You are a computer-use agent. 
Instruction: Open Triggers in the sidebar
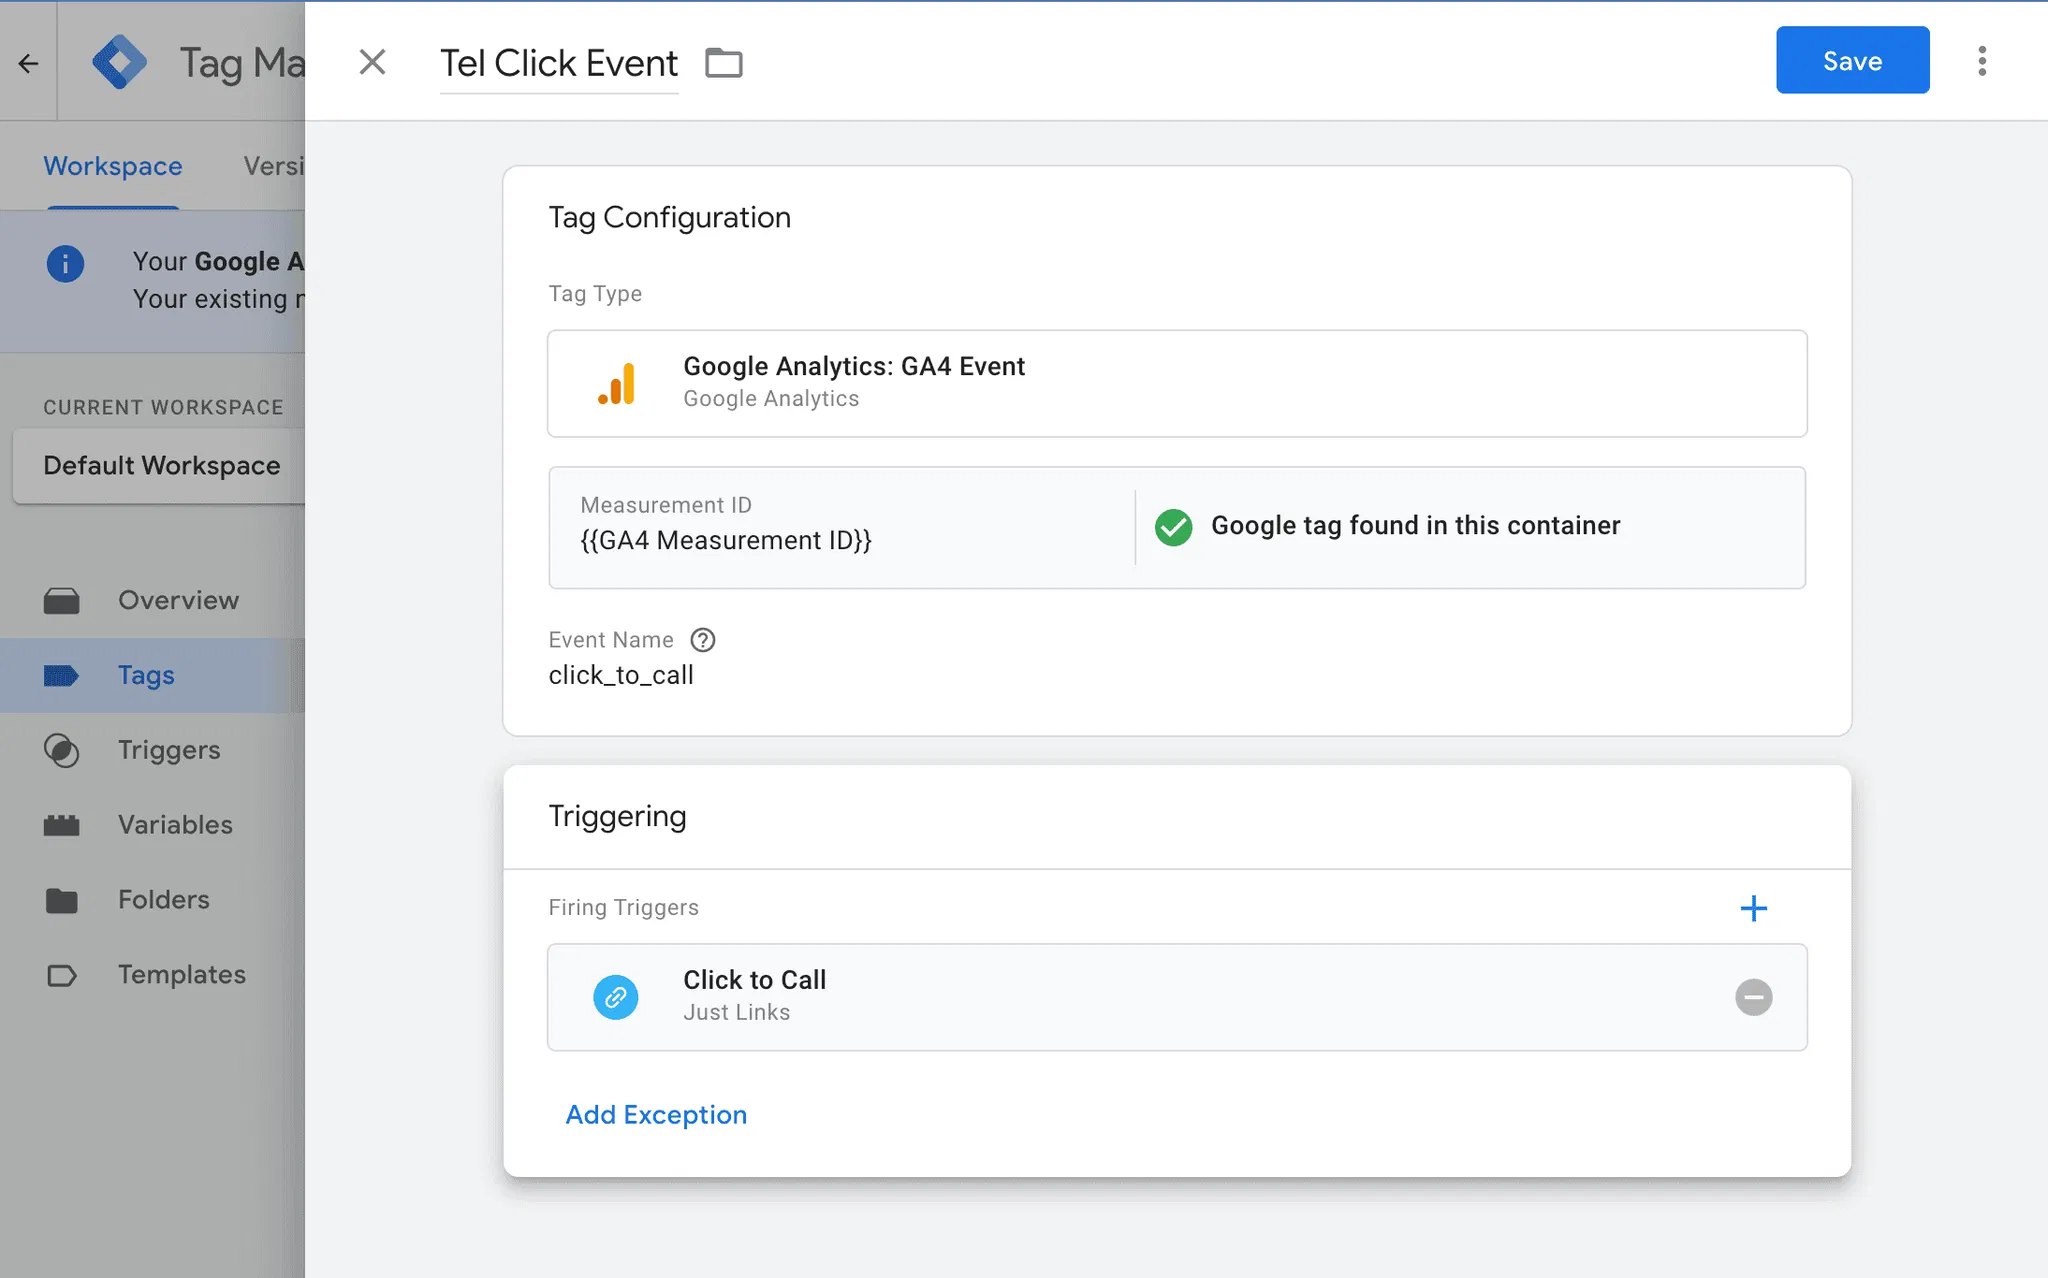pyautogui.click(x=152, y=750)
